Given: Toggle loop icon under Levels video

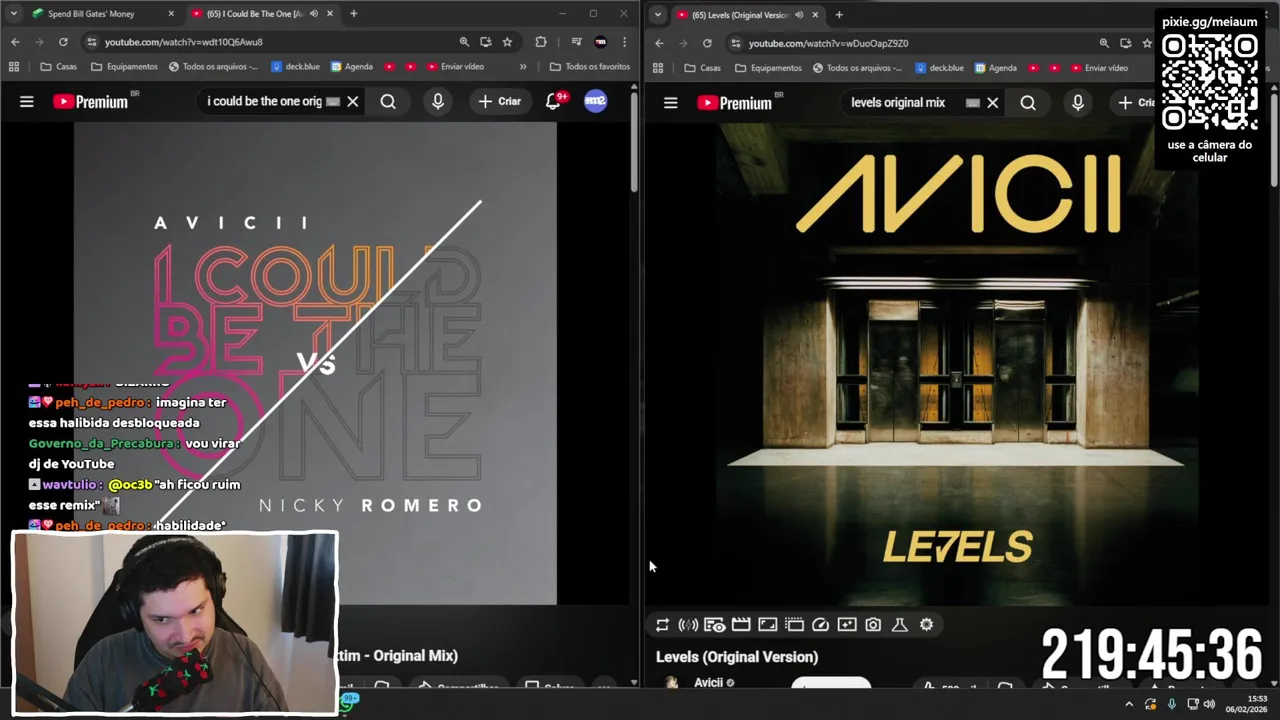Looking at the screenshot, I should coord(662,625).
